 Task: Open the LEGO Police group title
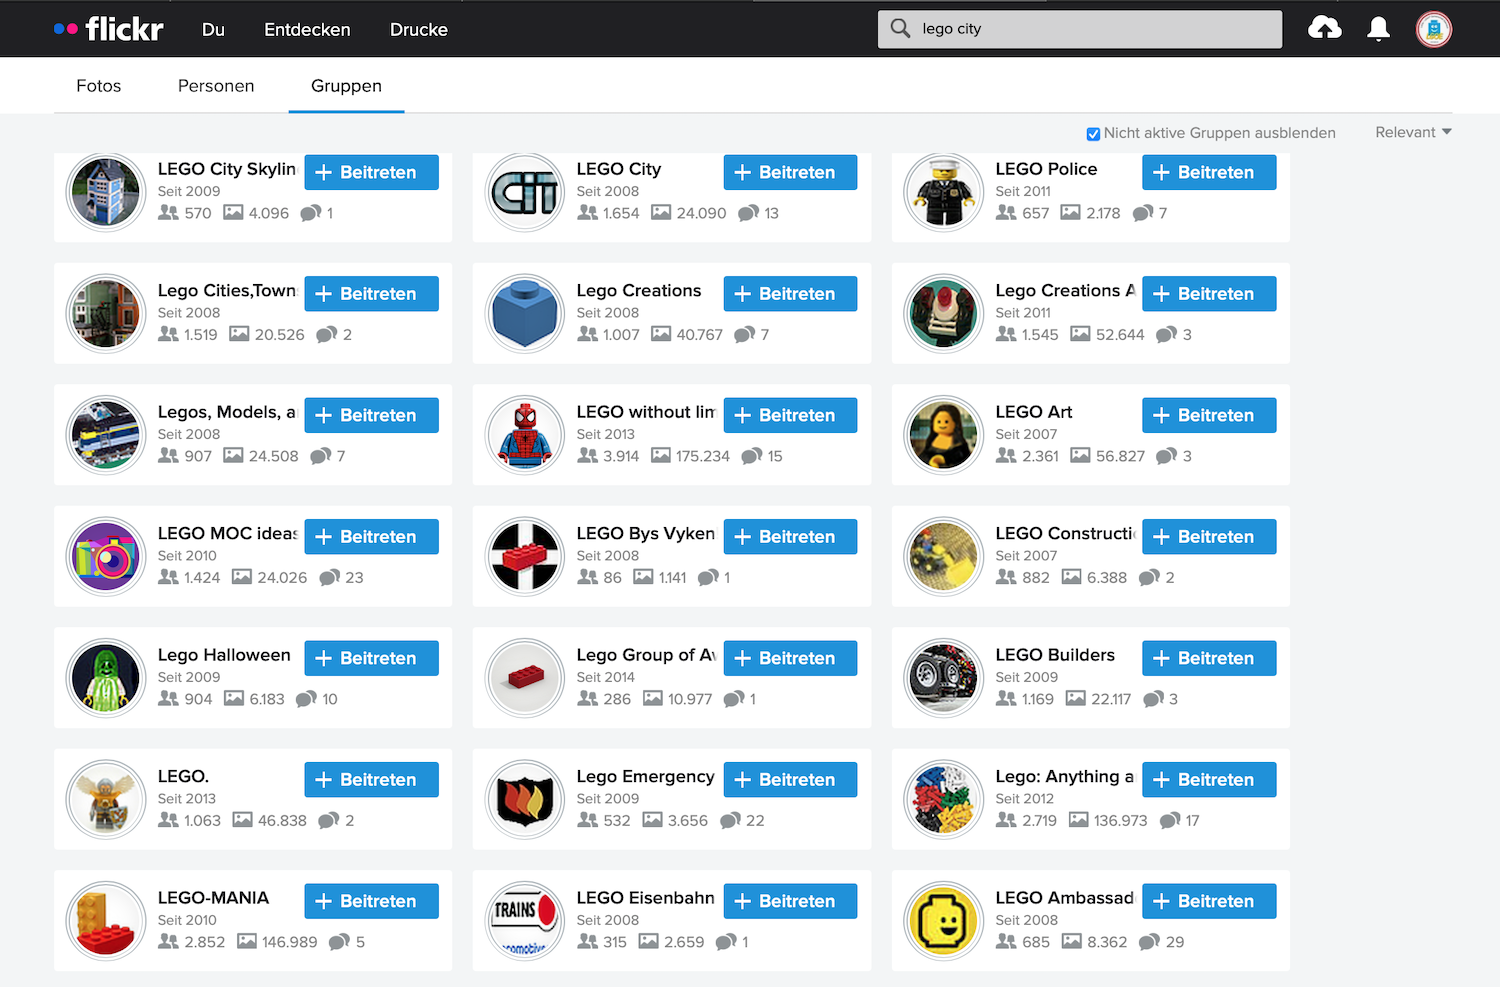[1046, 169]
